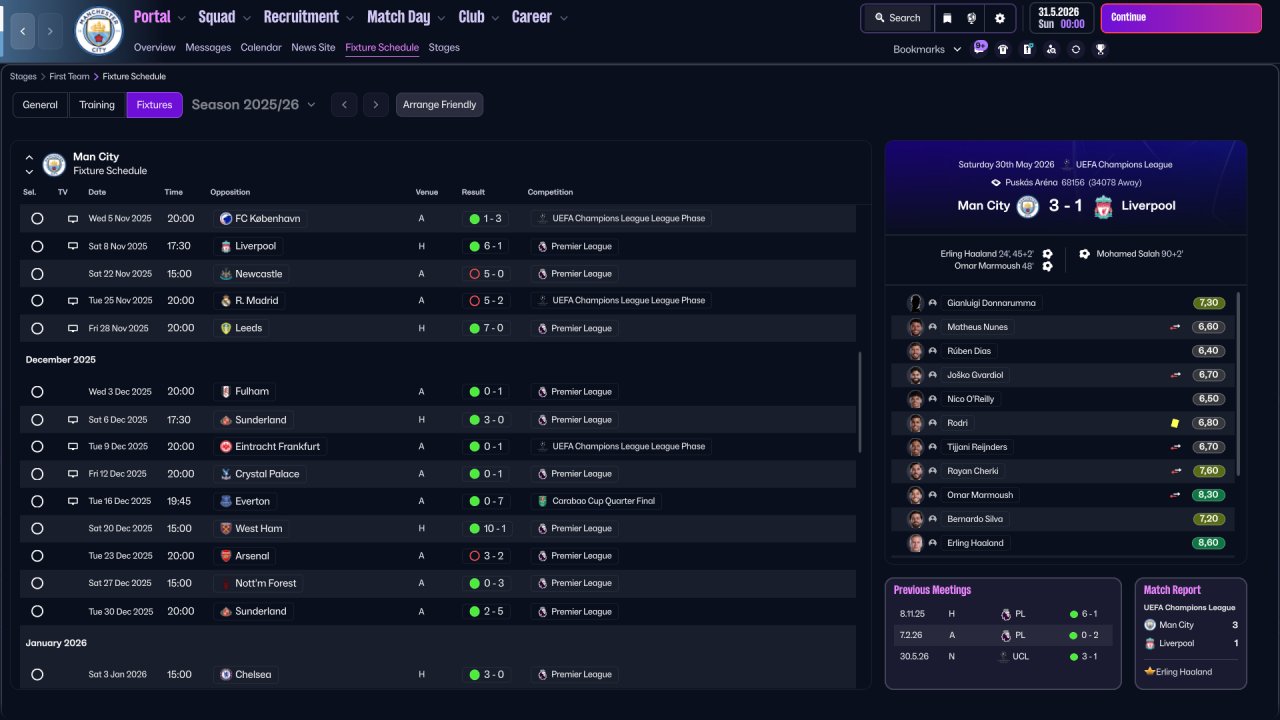The width and height of the screenshot is (1280, 720).
Task: Click the shirt icon in bookmarks bar
Action: coord(1003,49)
